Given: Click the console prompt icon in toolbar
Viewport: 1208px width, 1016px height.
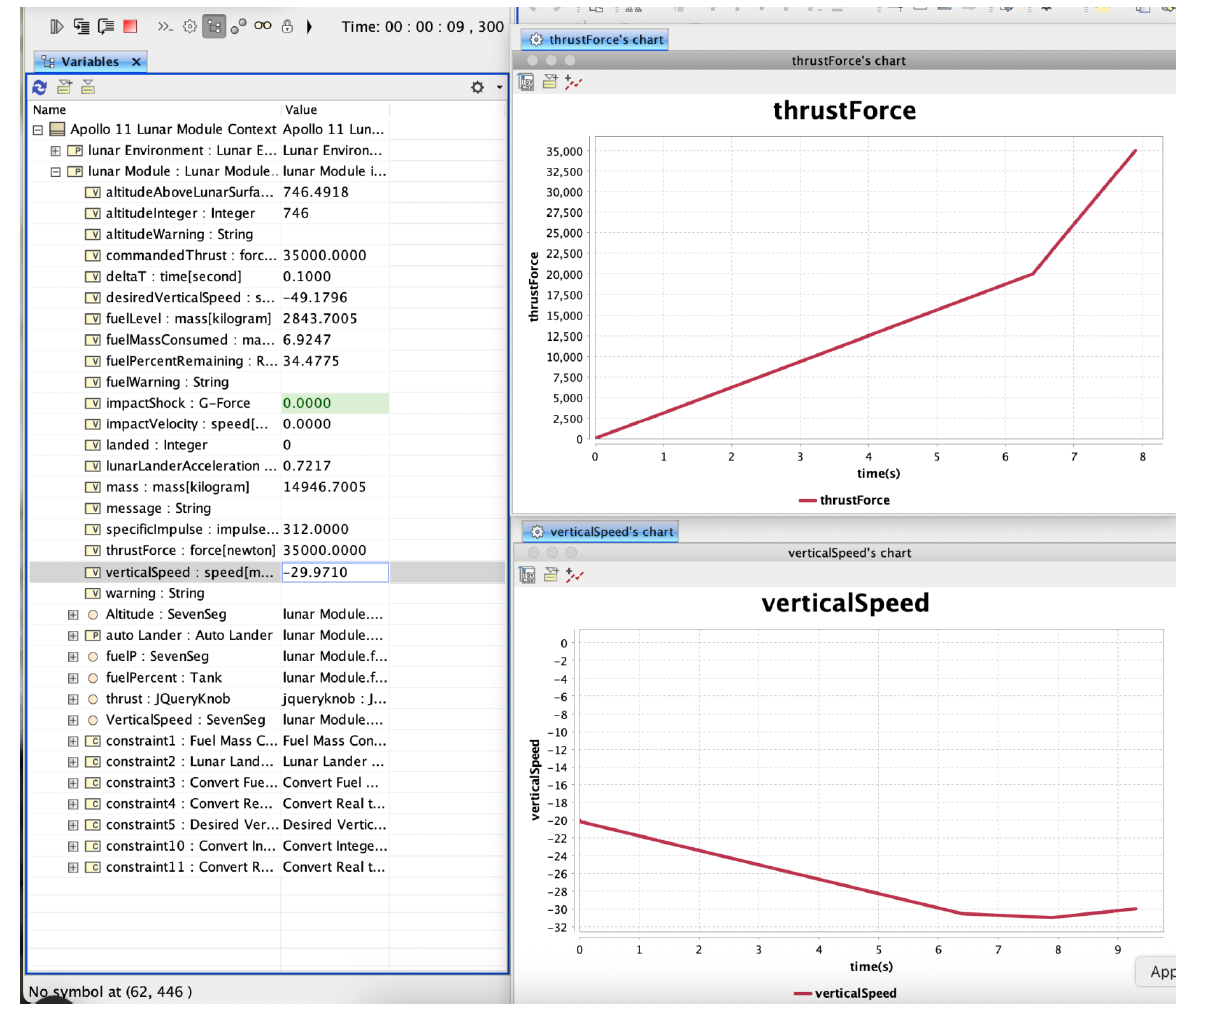Looking at the screenshot, I should [165, 27].
